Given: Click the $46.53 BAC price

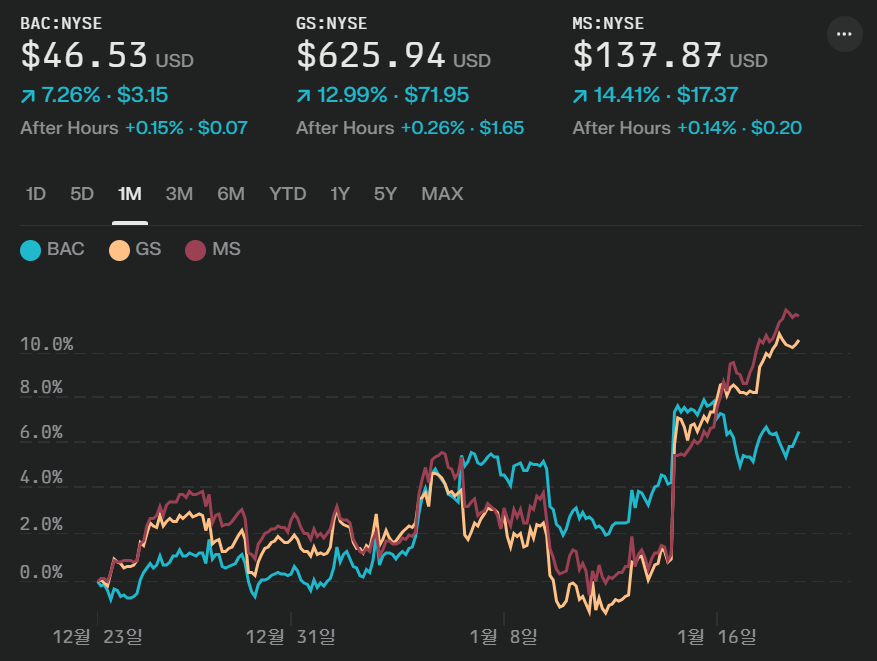Looking at the screenshot, I should tap(84, 55).
